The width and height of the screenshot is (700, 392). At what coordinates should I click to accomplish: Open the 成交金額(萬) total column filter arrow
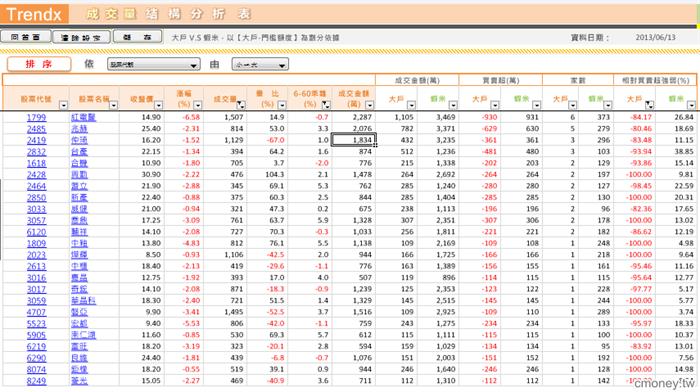click(x=369, y=105)
